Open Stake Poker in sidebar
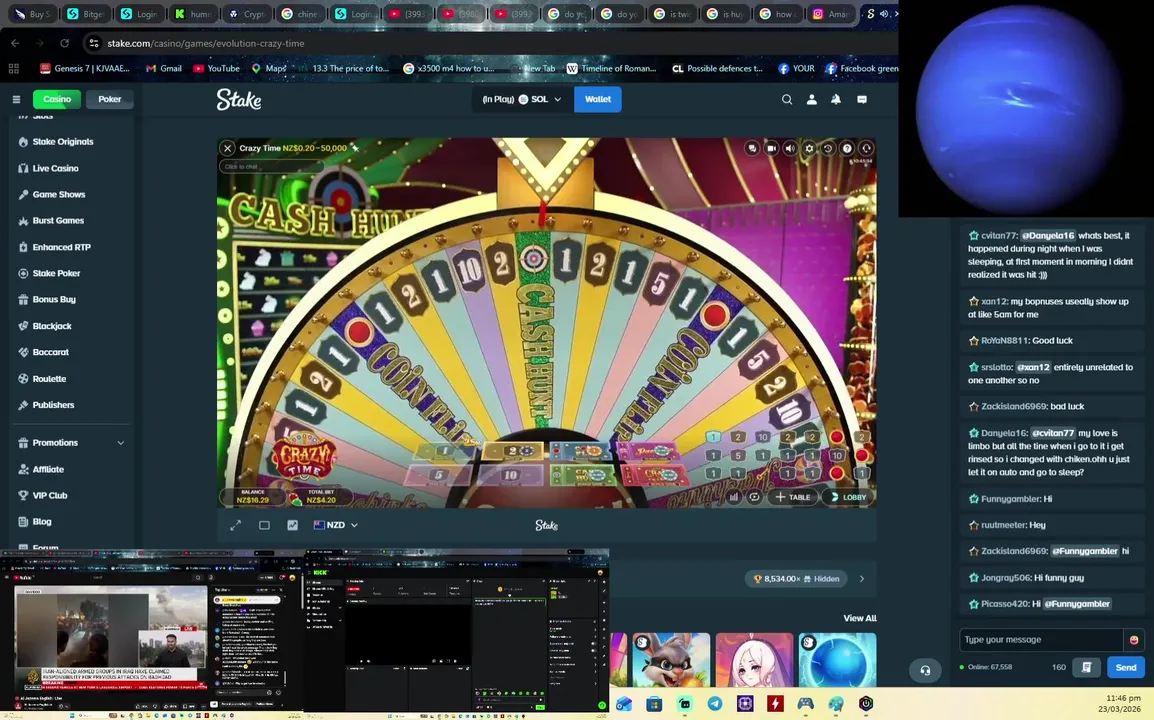The width and height of the screenshot is (1154, 720). [56, 273]
